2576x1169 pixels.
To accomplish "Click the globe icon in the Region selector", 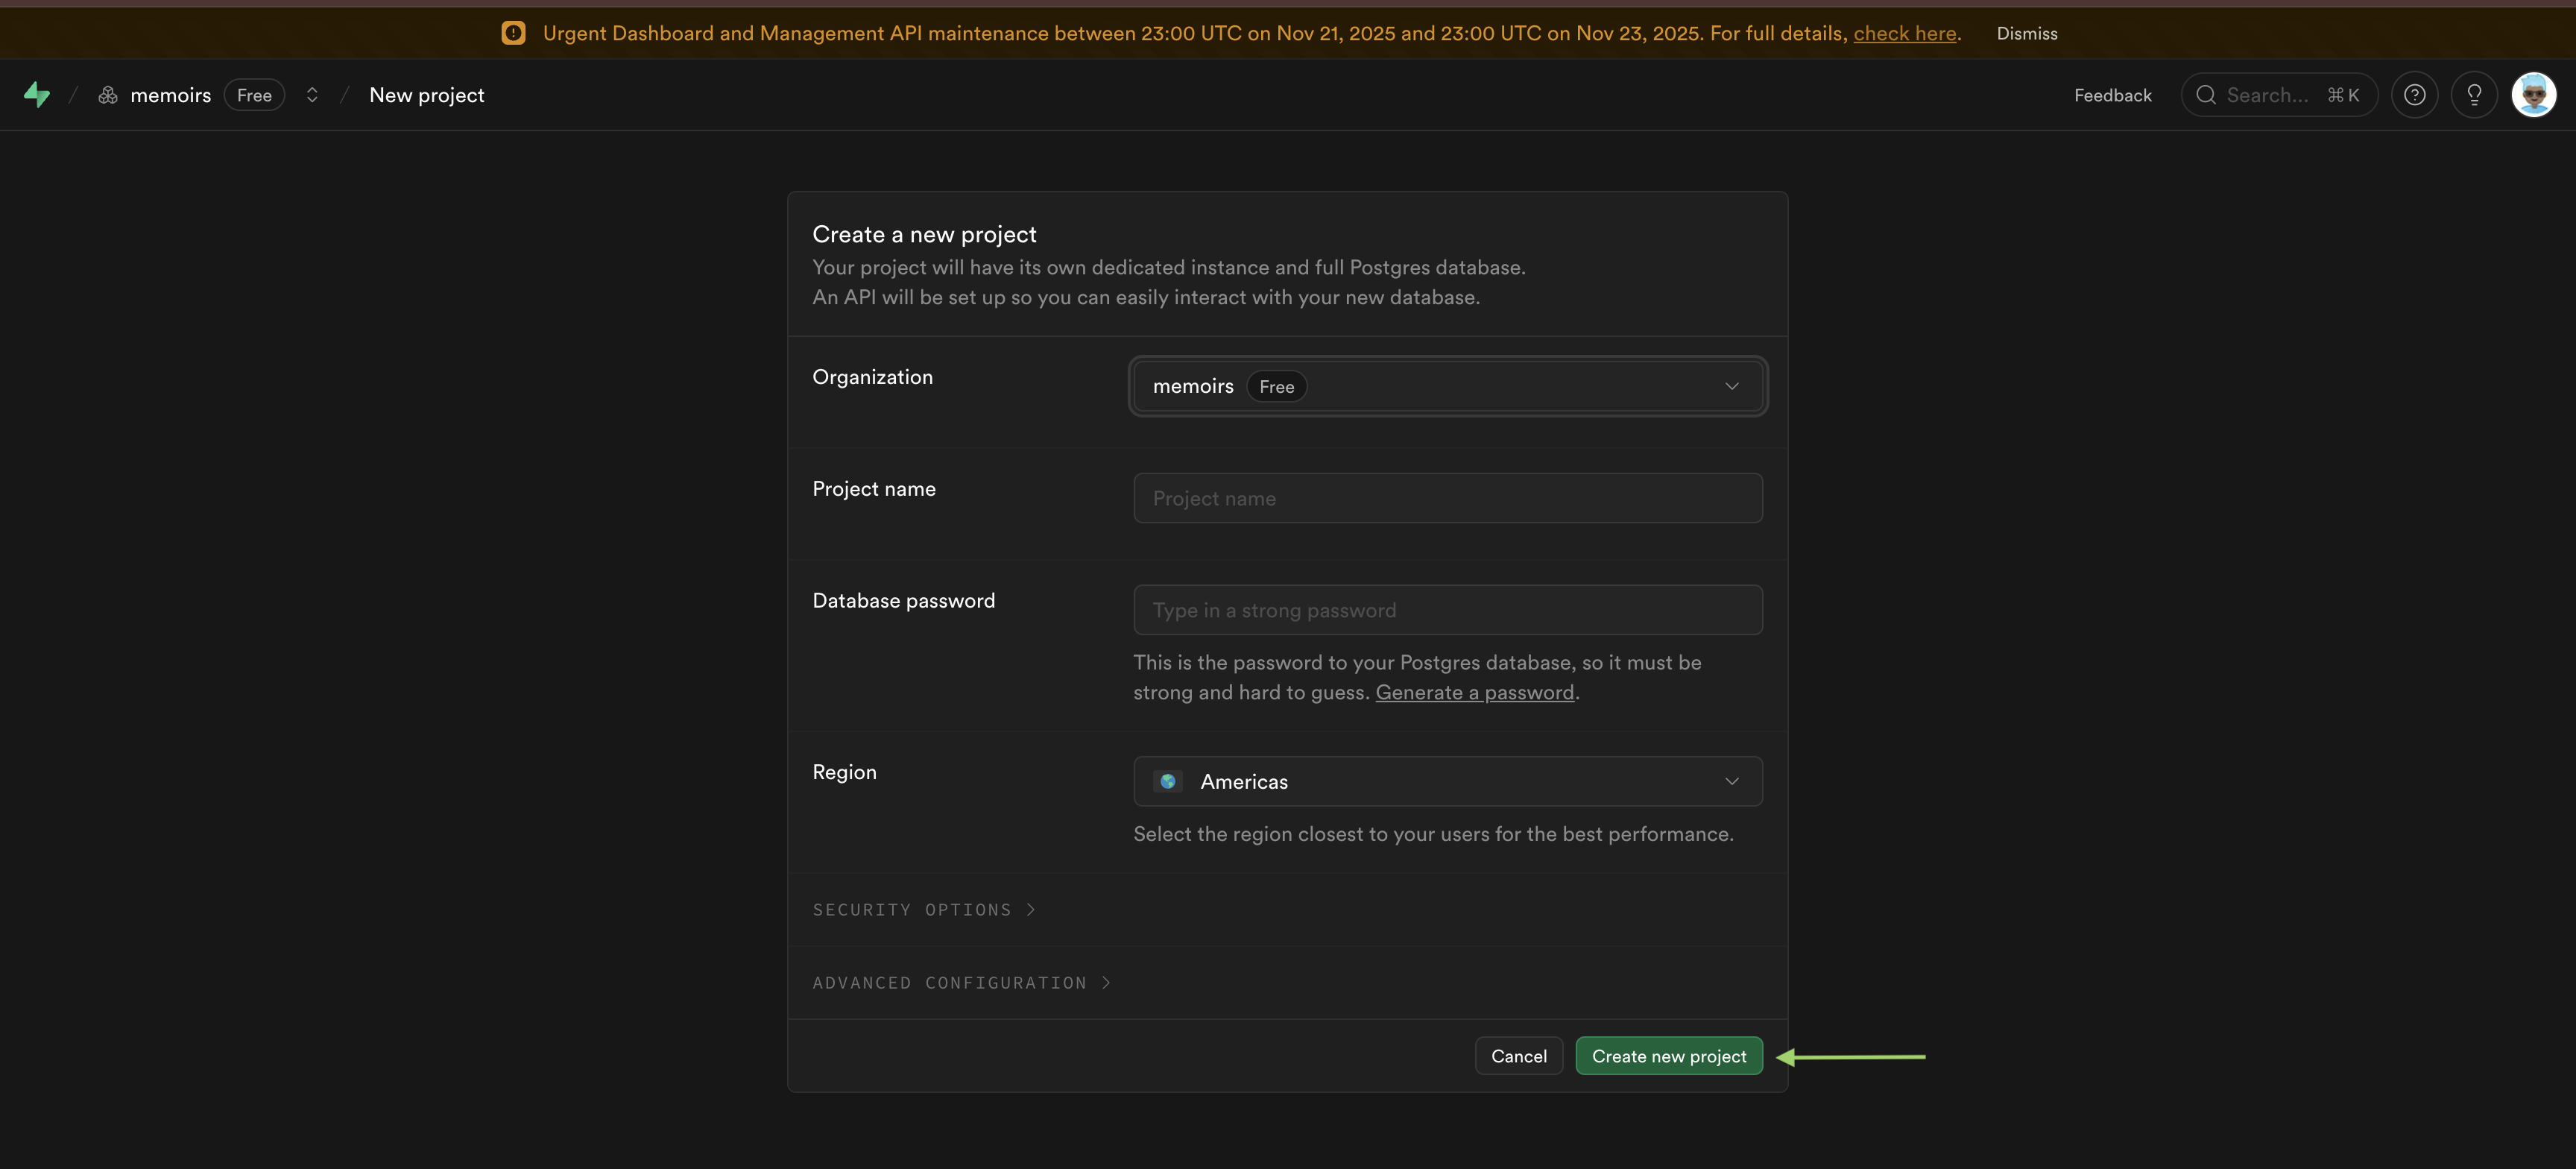I will click(1167, 781).
